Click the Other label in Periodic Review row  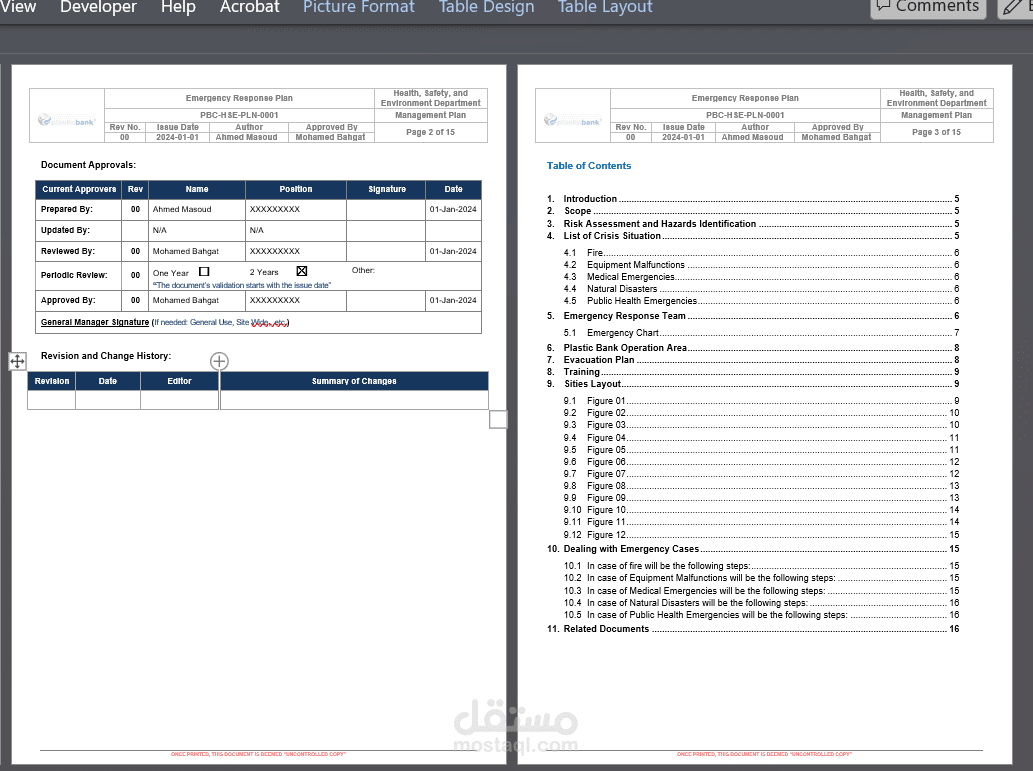tap(363, 270)
